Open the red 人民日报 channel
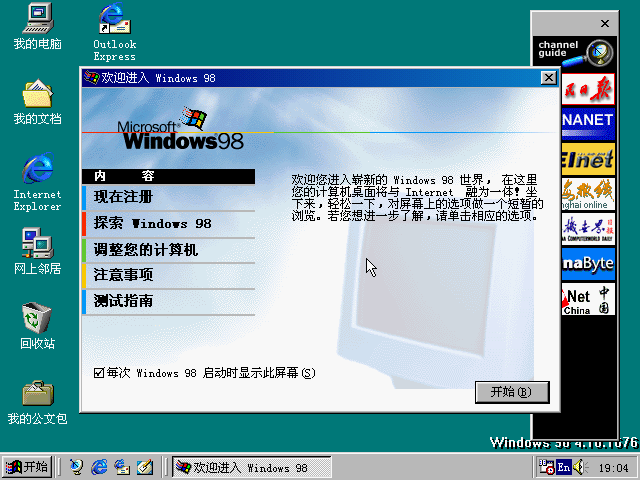640x480 pixels. tap(588, 89)
